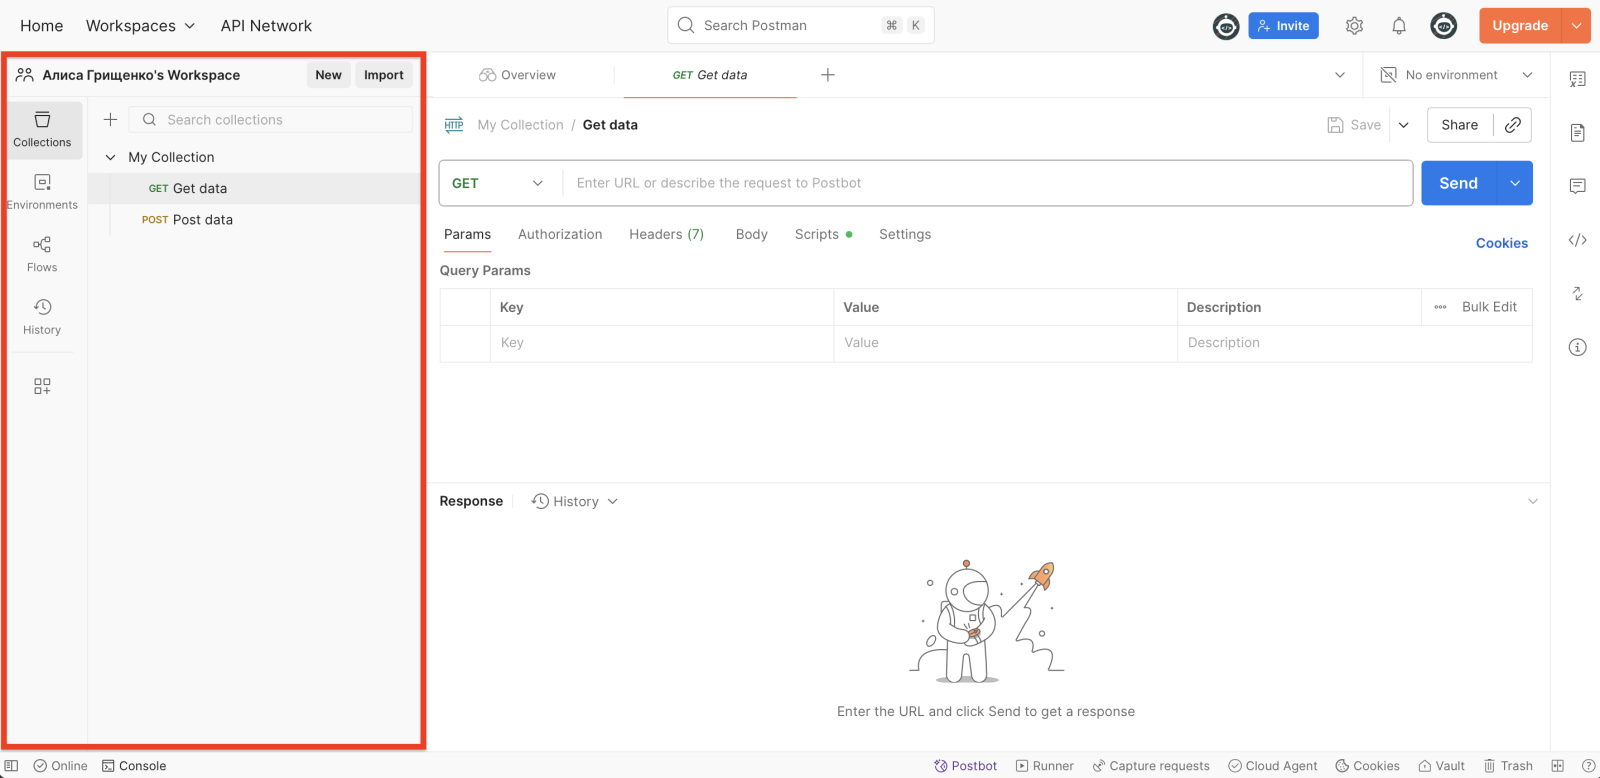Click the New button in the workspace header
This screenshot has height=778, width=1600.
tap(328, 75)
